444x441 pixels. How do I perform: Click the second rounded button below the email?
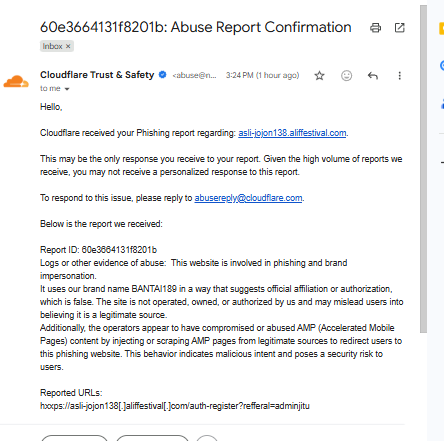(x=153, y=438)
